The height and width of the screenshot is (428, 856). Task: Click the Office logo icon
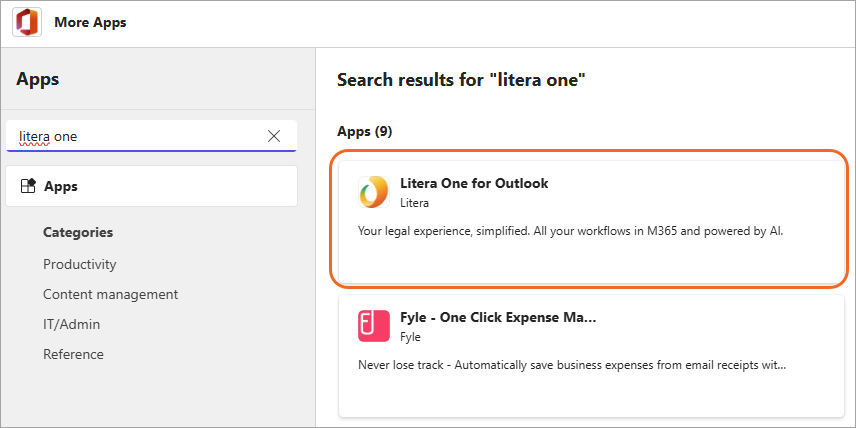27,23
